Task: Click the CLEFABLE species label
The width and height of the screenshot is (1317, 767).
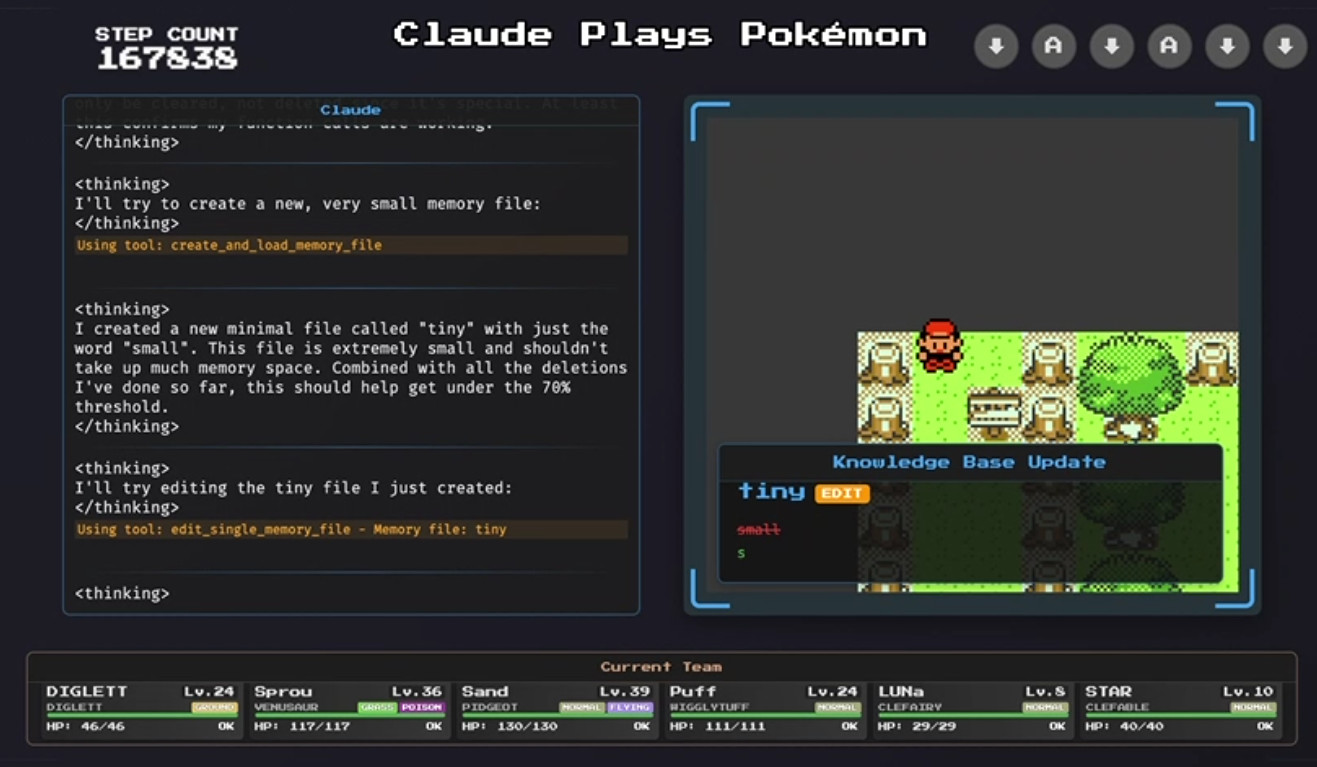Action: point(1118,707)
